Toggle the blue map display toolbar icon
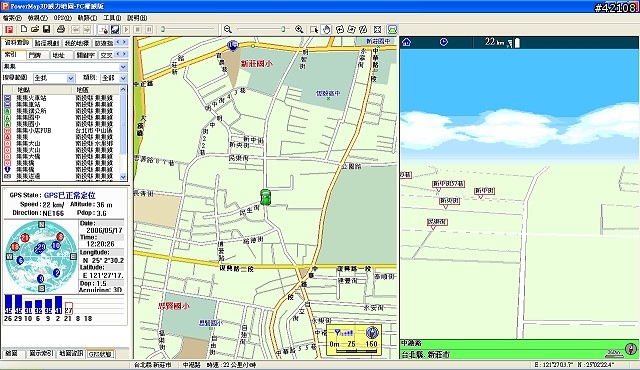 115,29
